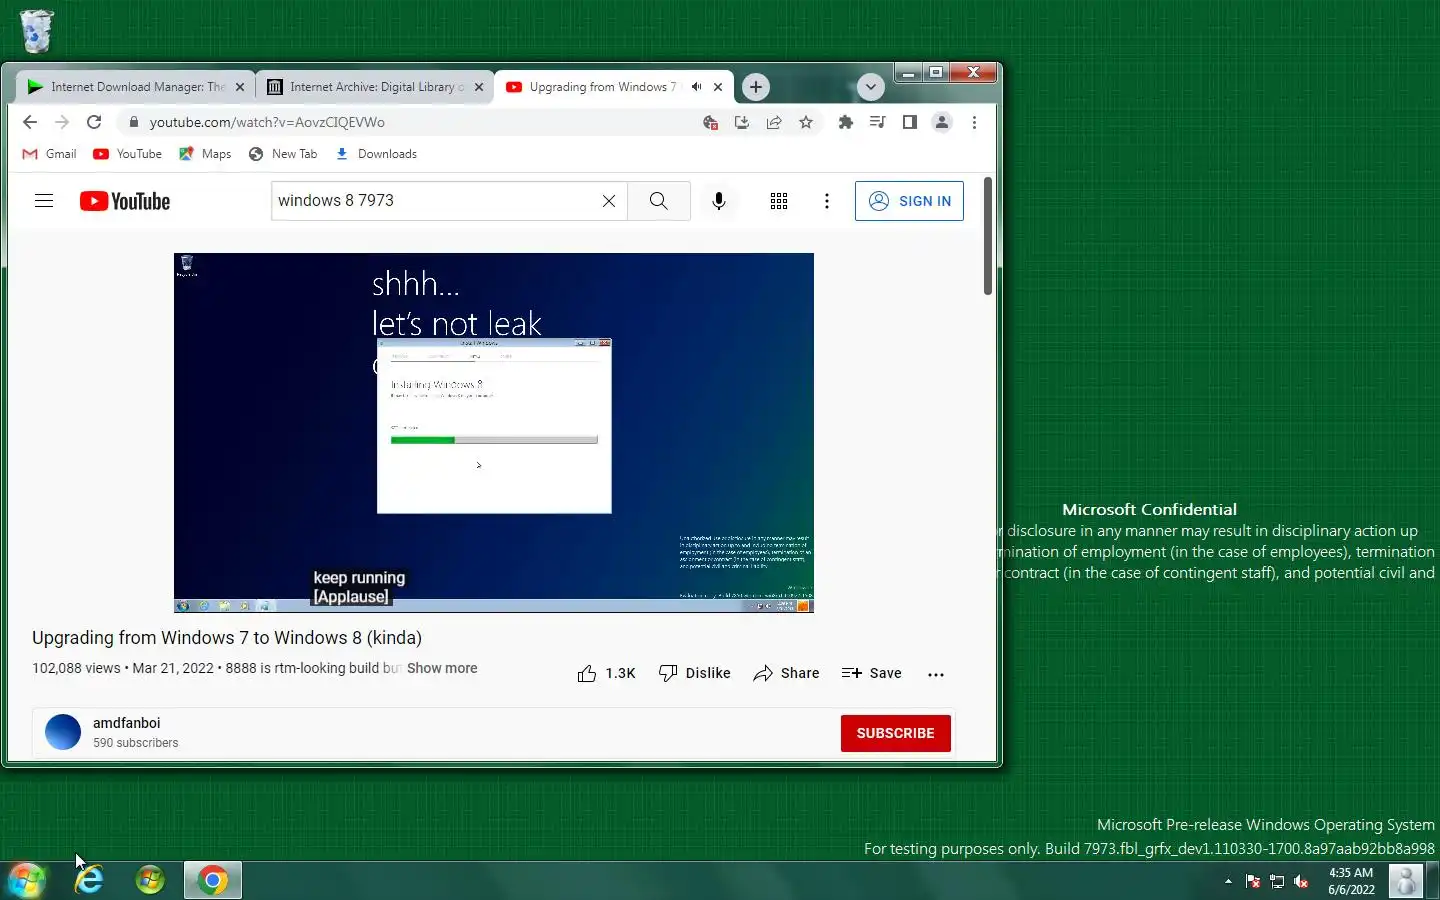Close the Internet Download Manager tab
1440x900 pixels.
pos(240,87)
